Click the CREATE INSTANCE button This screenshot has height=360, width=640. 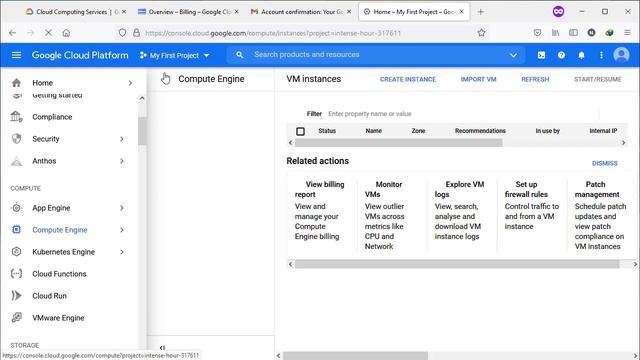tap(408, 79)
